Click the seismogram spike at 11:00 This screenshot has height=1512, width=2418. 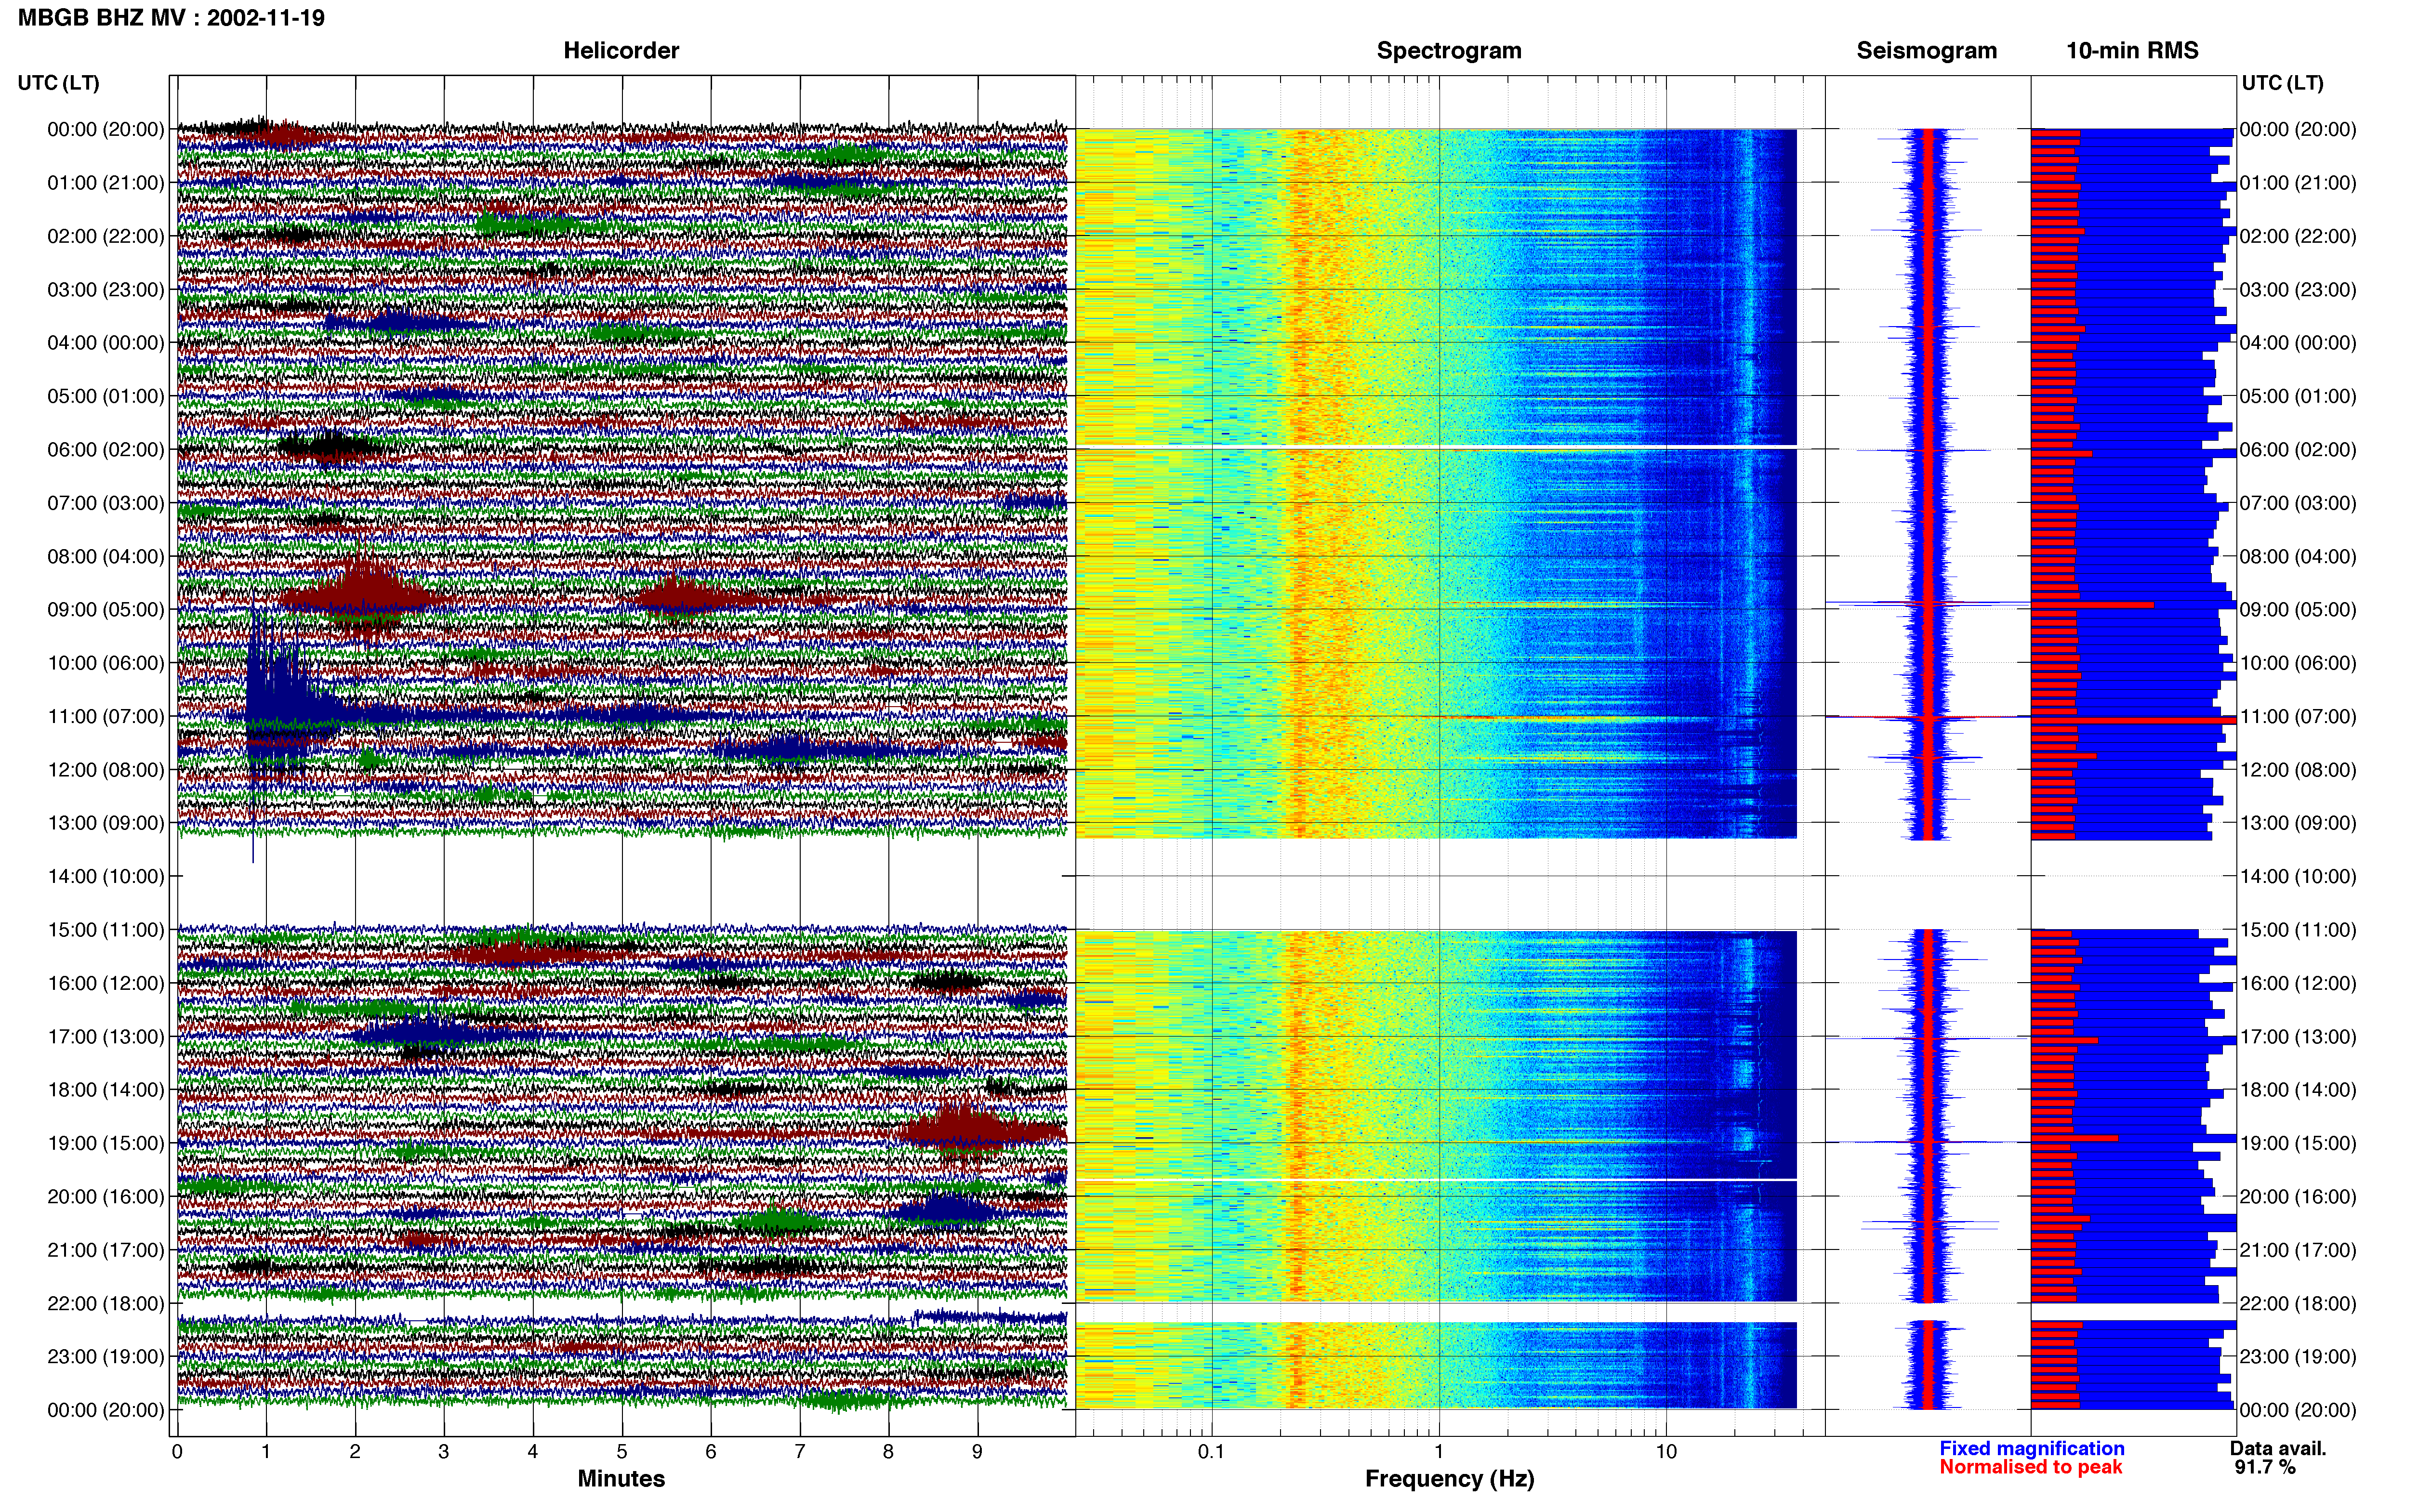tap(1927, 717)
